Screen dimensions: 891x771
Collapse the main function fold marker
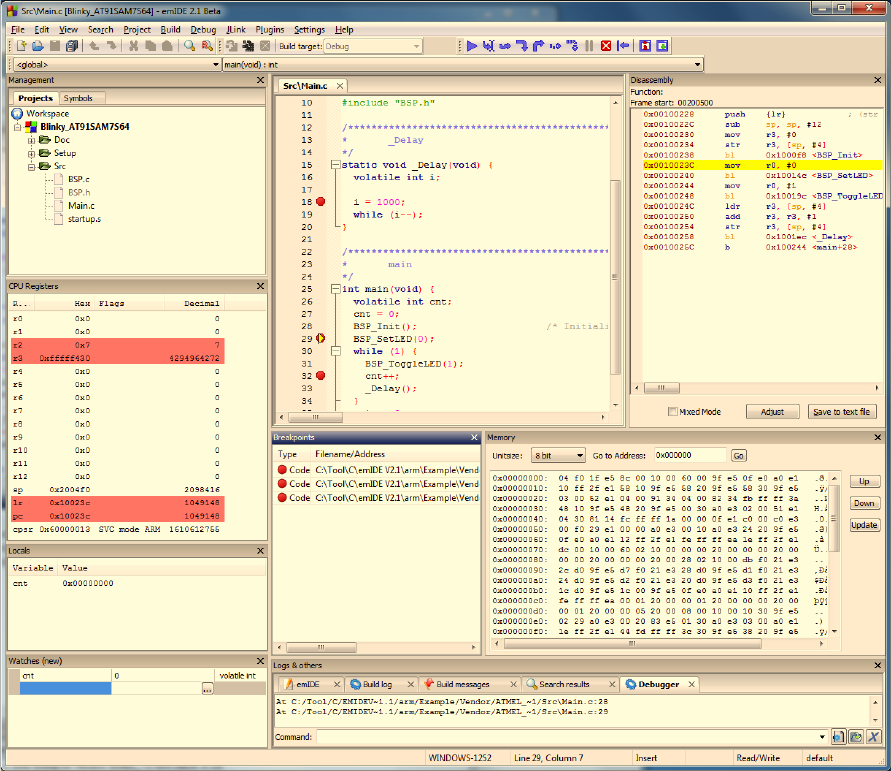pyautogui.click(x=334, y=289)
